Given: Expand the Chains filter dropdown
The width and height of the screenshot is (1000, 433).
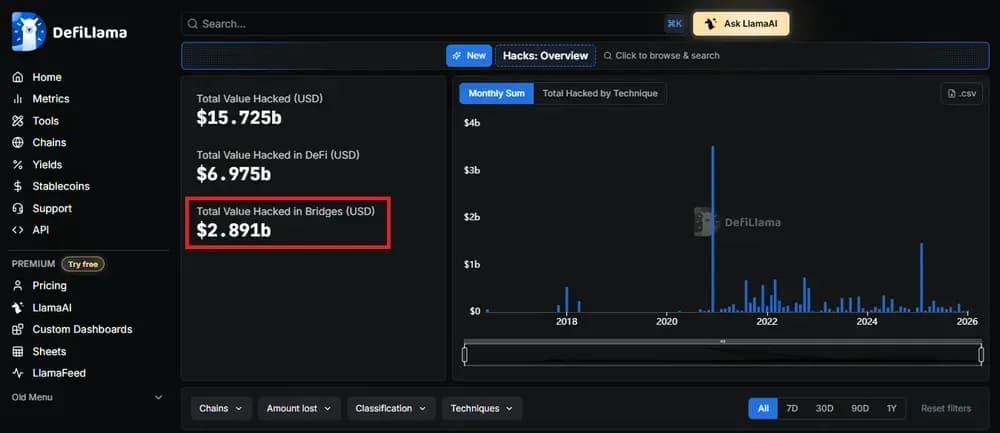Looking at the screenshot, I should (220, 408).
